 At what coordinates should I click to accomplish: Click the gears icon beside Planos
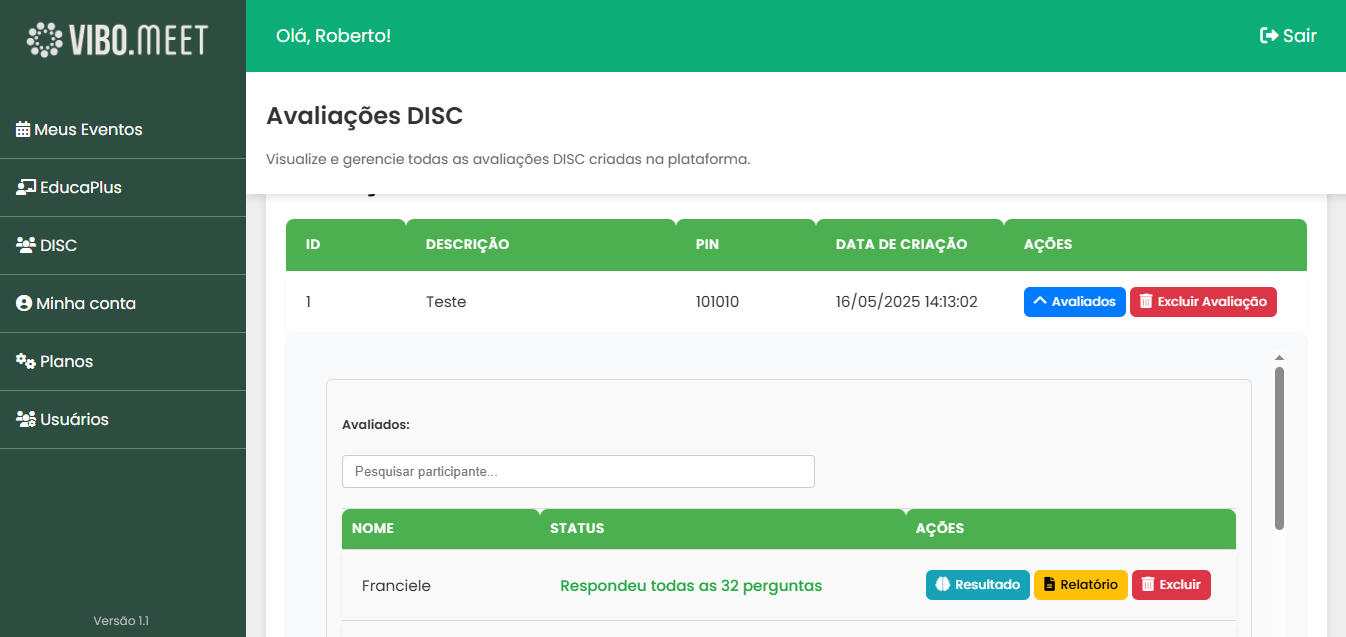pyautogui.click(x=25, y=360)
